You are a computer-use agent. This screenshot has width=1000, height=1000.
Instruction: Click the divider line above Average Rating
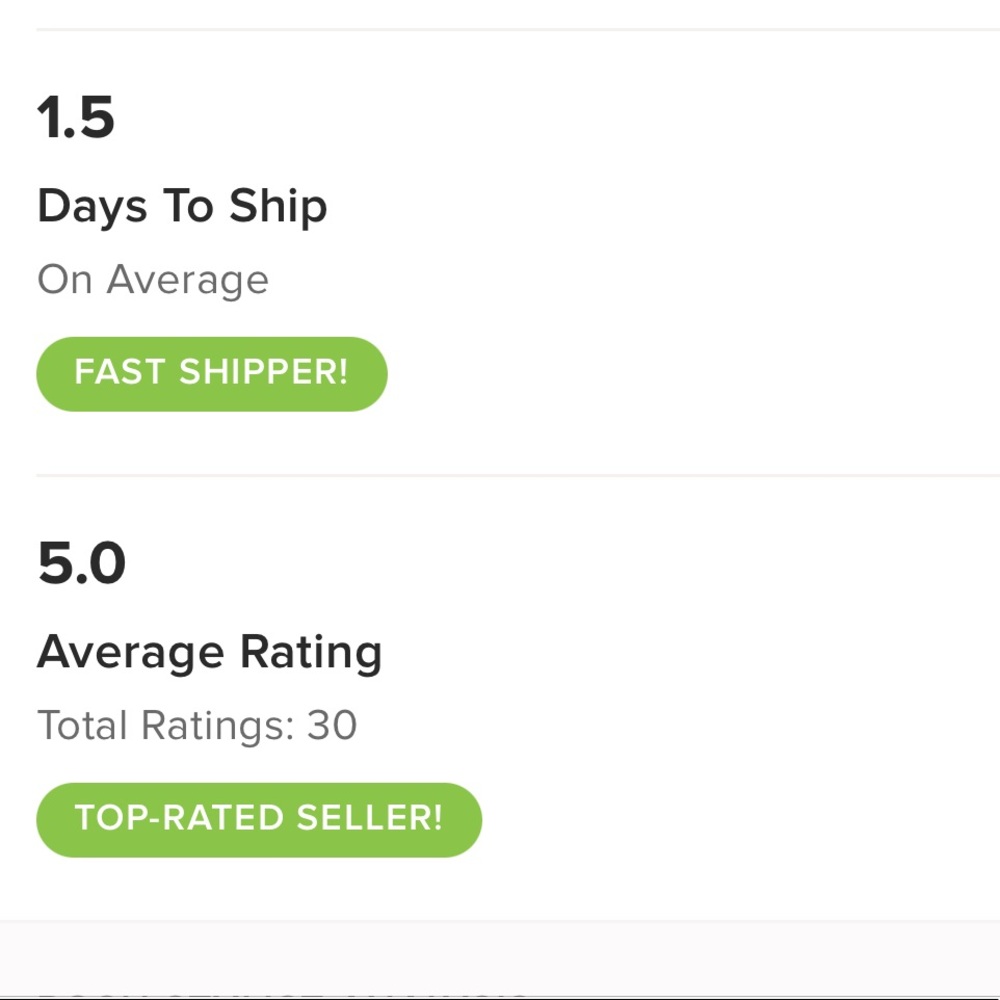(500, 476)
